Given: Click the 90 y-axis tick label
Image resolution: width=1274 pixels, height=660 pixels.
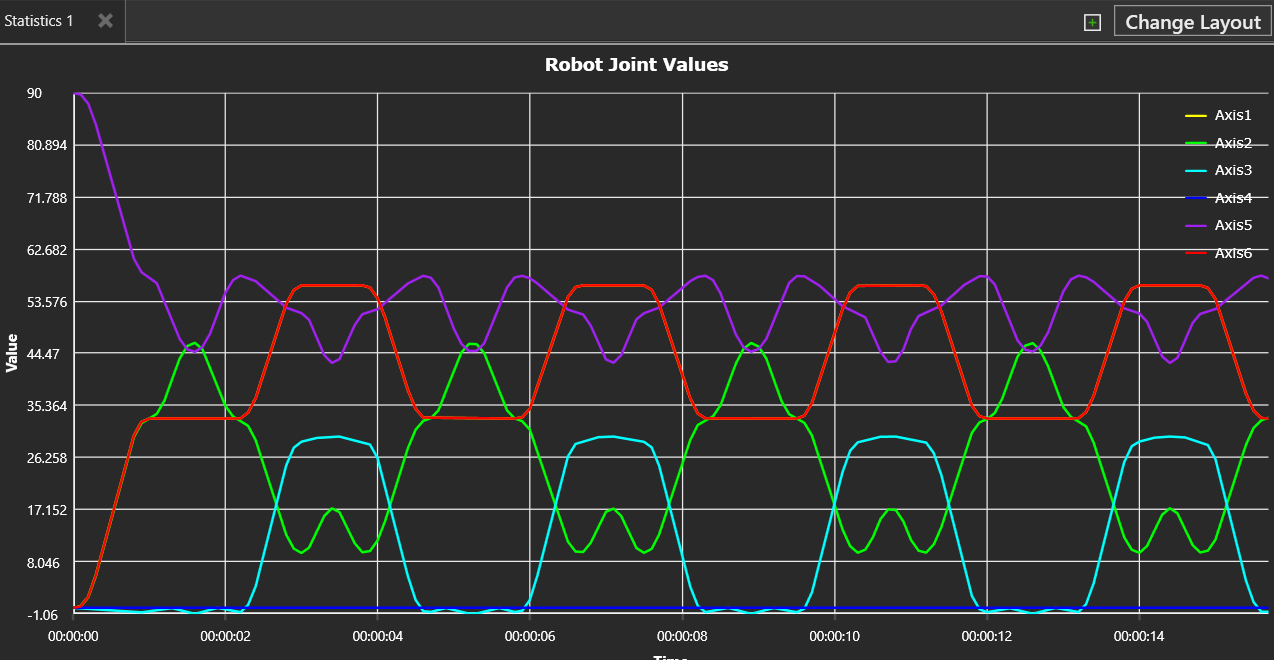Looking at the screenshot, I should click(34, 93).
